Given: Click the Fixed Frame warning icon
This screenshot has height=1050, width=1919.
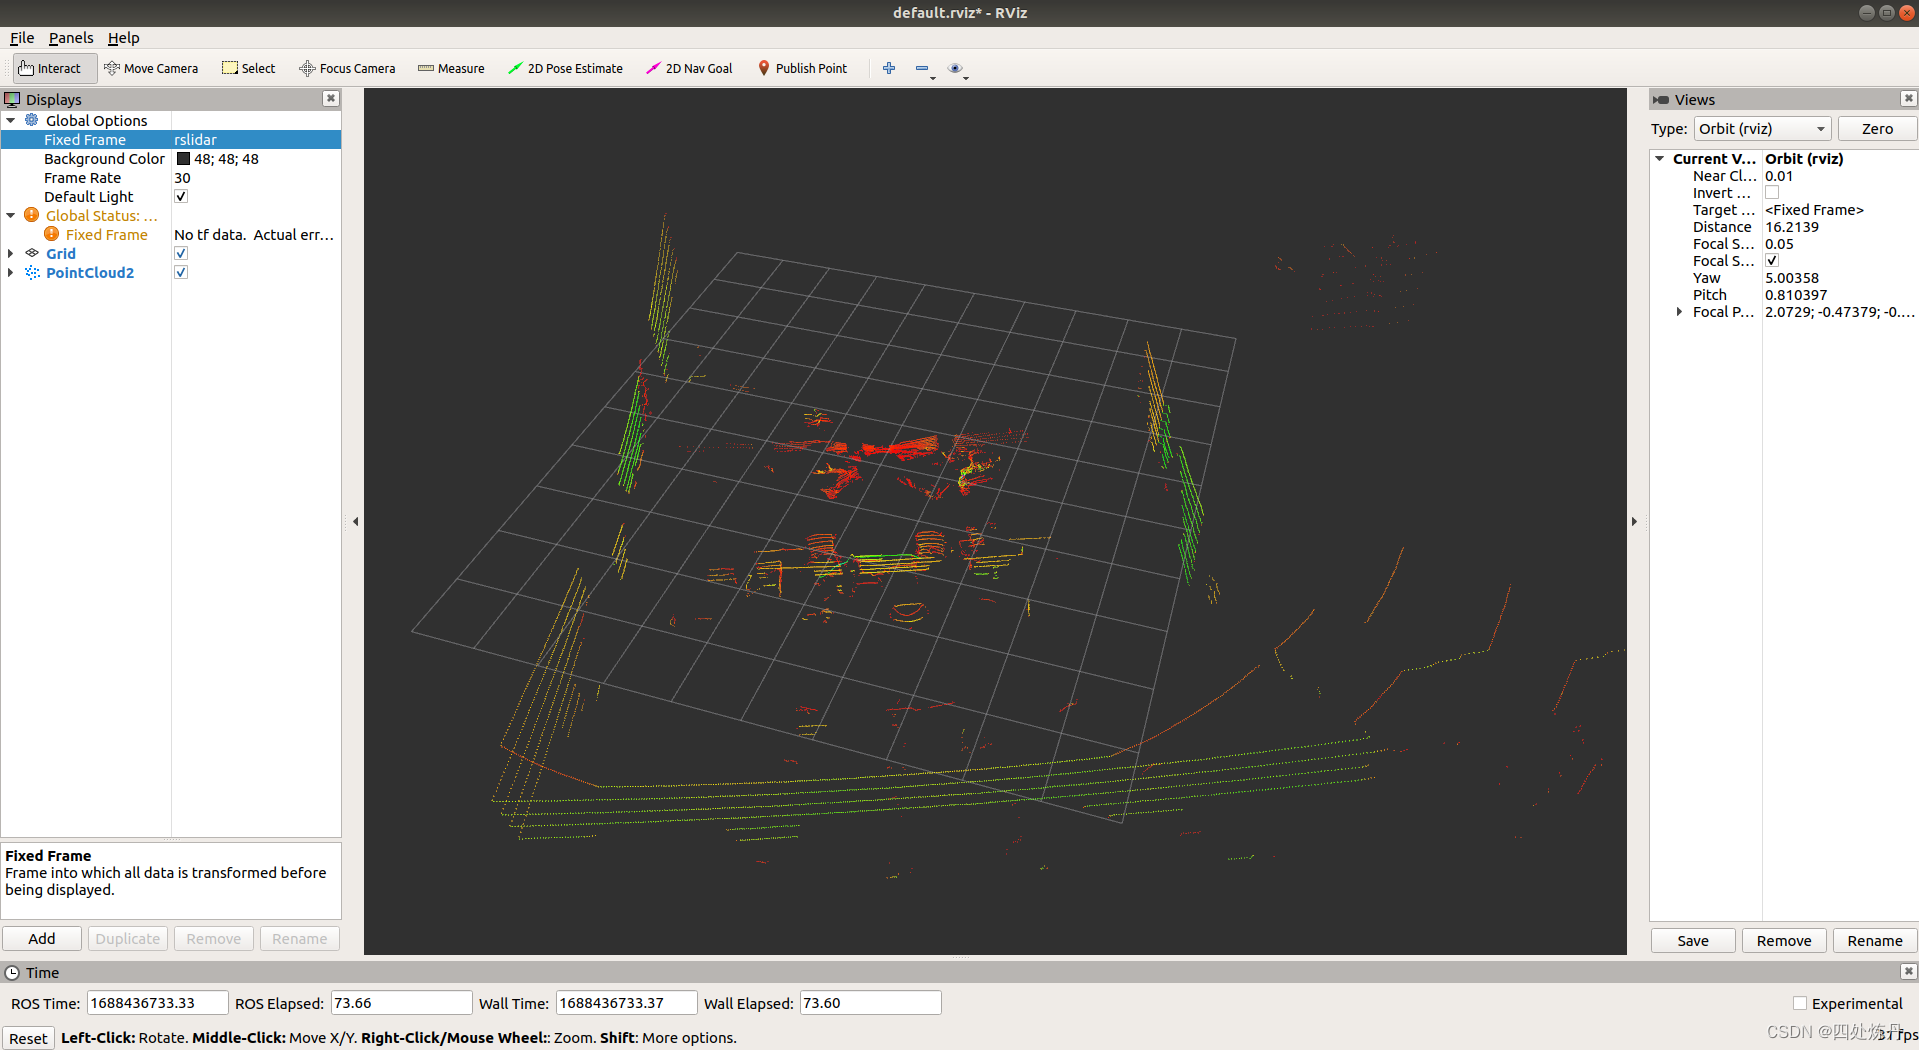Looking at the screenshot, I should pos(52,234).
